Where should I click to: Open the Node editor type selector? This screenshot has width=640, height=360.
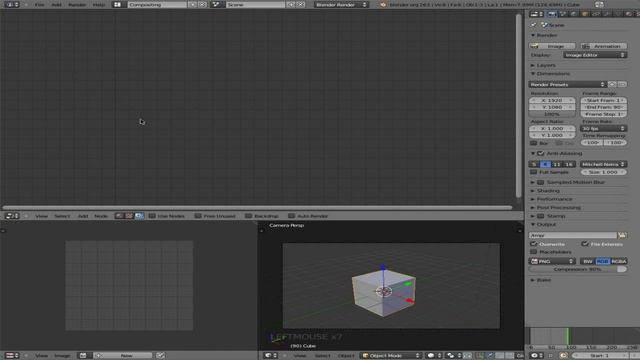click(x=11, y=216)
